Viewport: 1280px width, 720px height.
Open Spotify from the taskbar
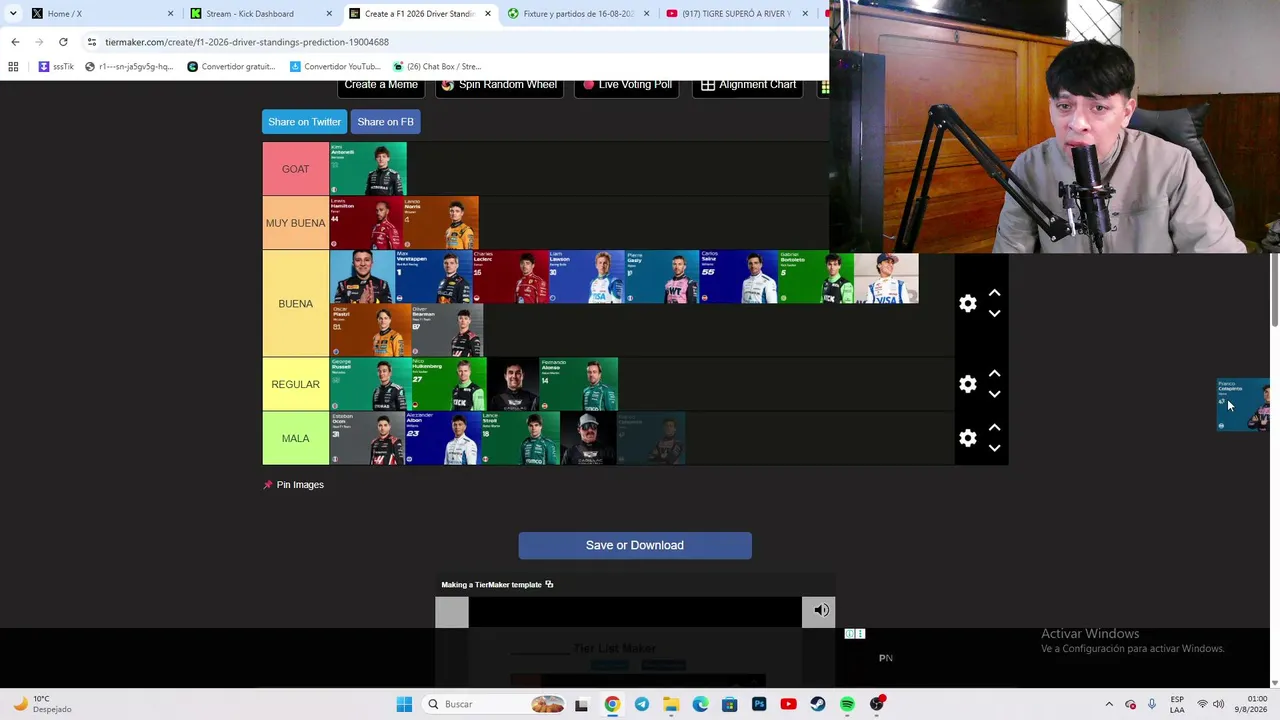(847, 704)
